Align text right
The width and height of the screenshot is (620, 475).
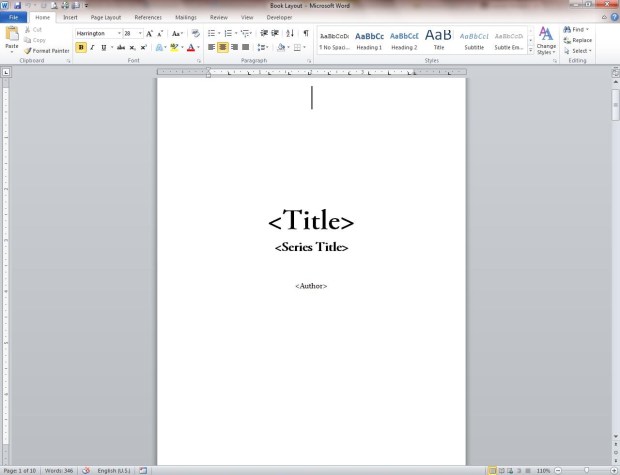coord(234,47)
